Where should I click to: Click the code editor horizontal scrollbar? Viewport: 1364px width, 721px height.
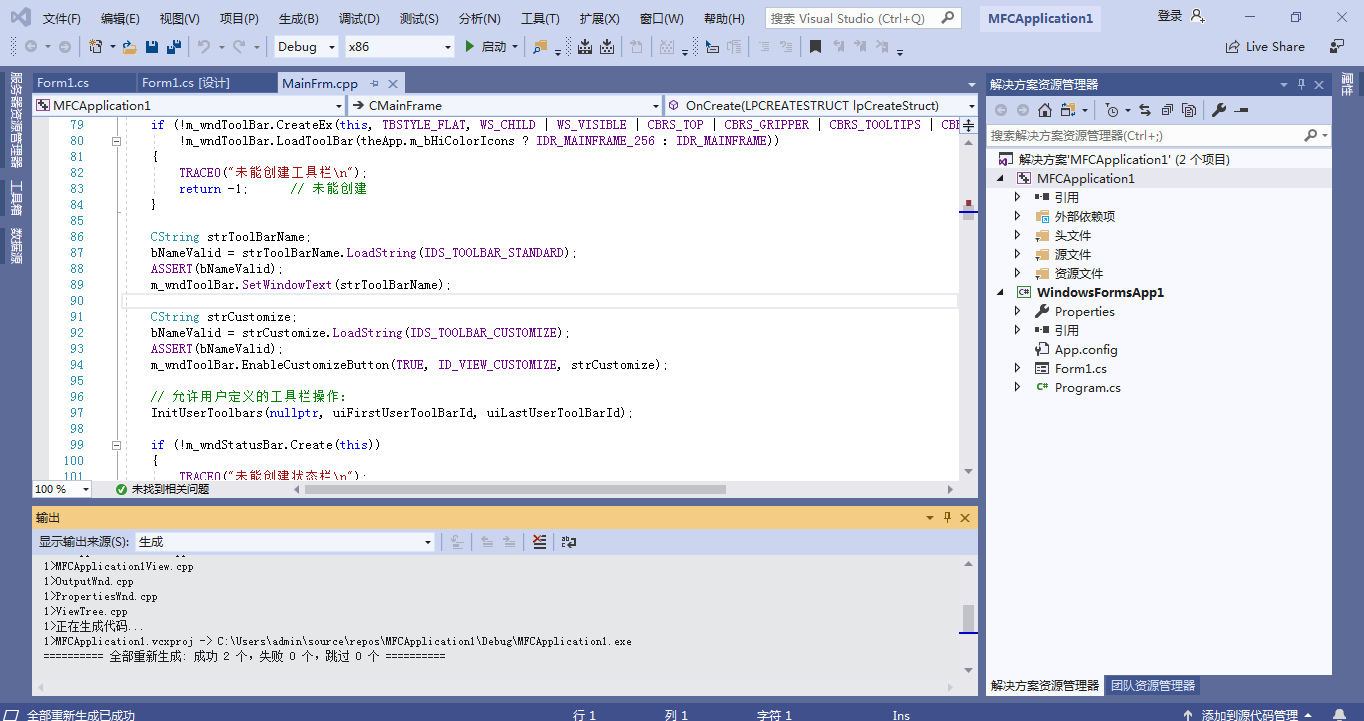click(515, 489)
